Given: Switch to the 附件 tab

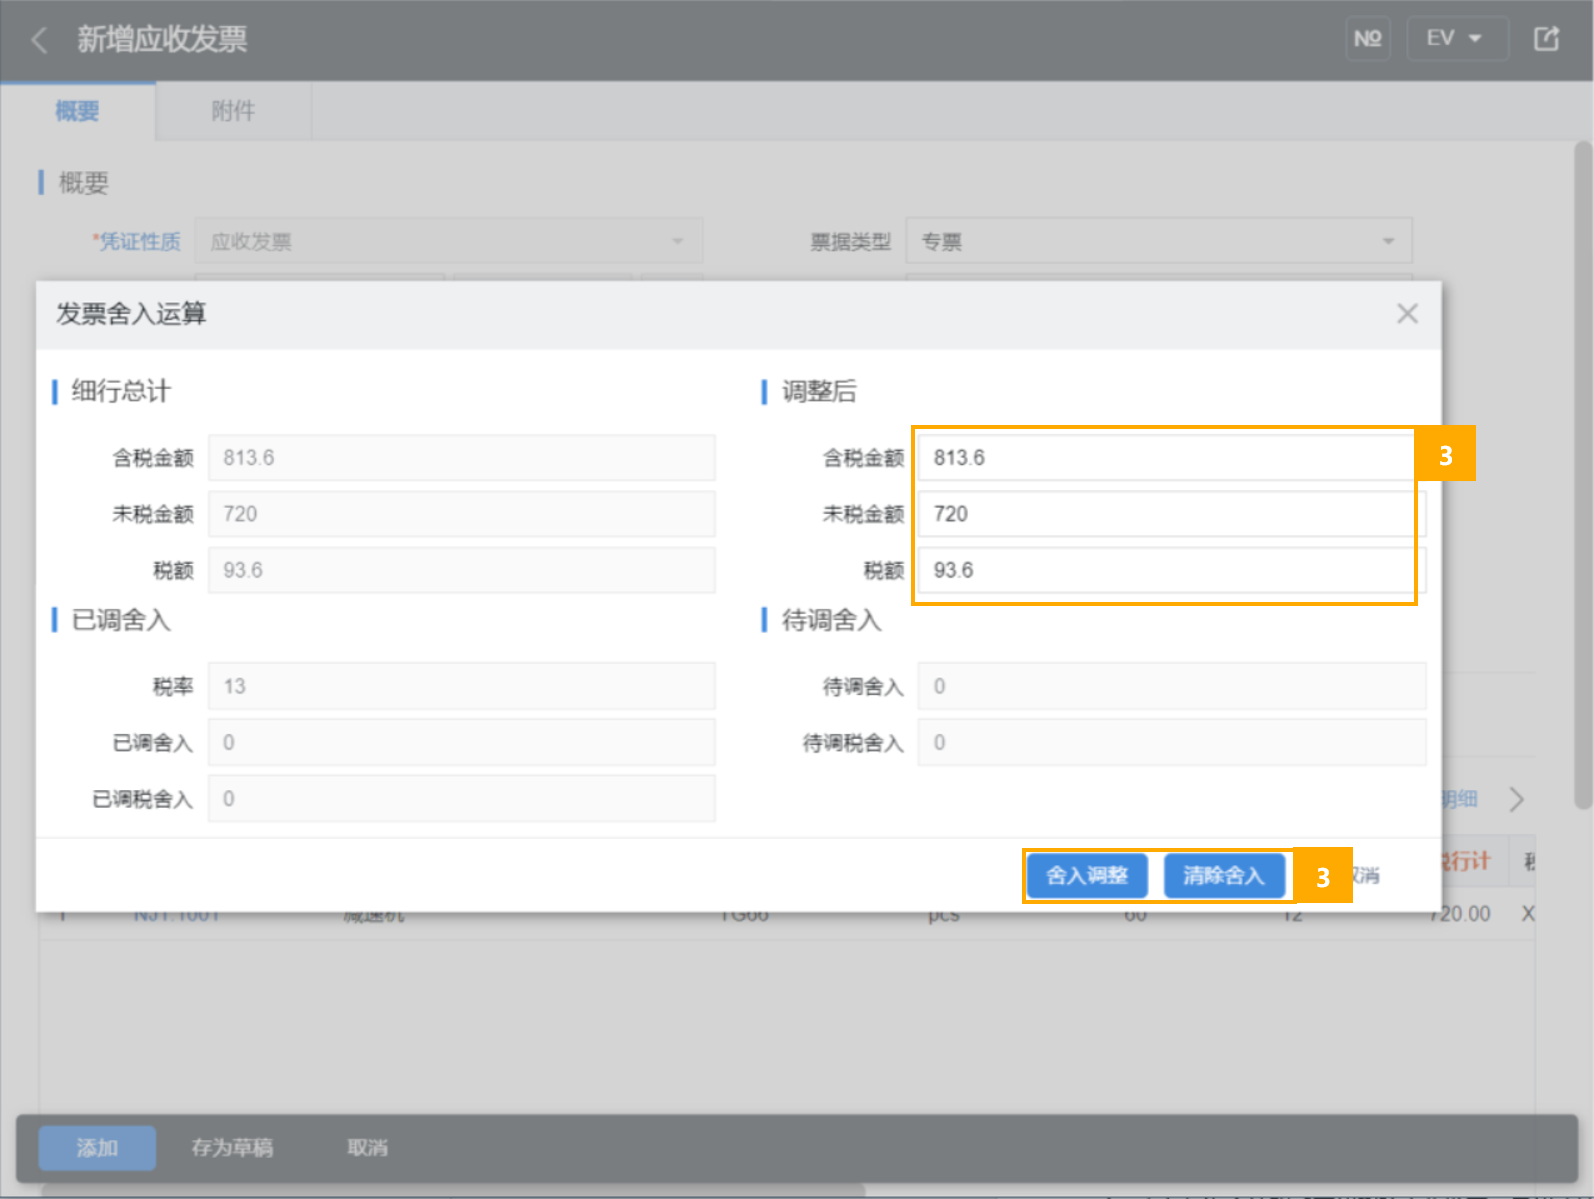Looking at the screenshot, I should click(233, 111).
